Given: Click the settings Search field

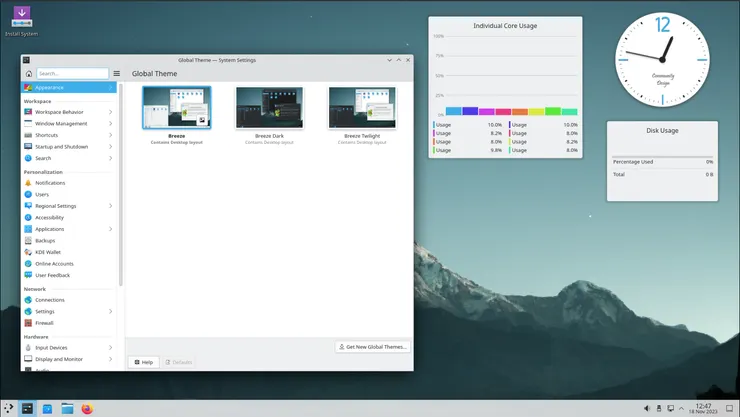Looking at the screenshot, I should point(72,73).
